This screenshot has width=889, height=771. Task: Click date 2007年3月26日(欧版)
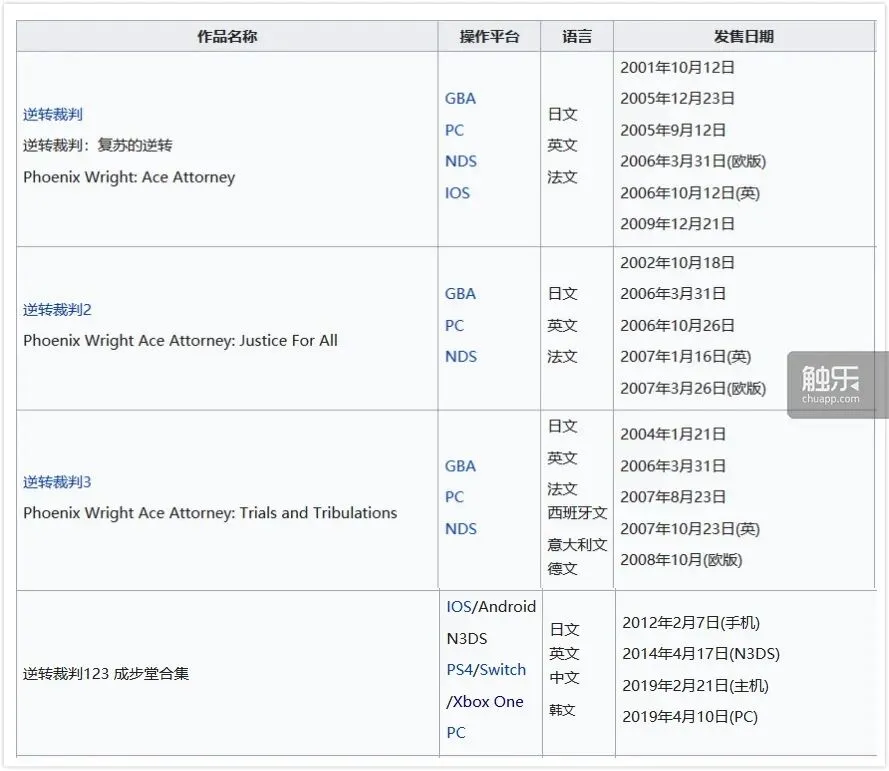click(693, 389)
